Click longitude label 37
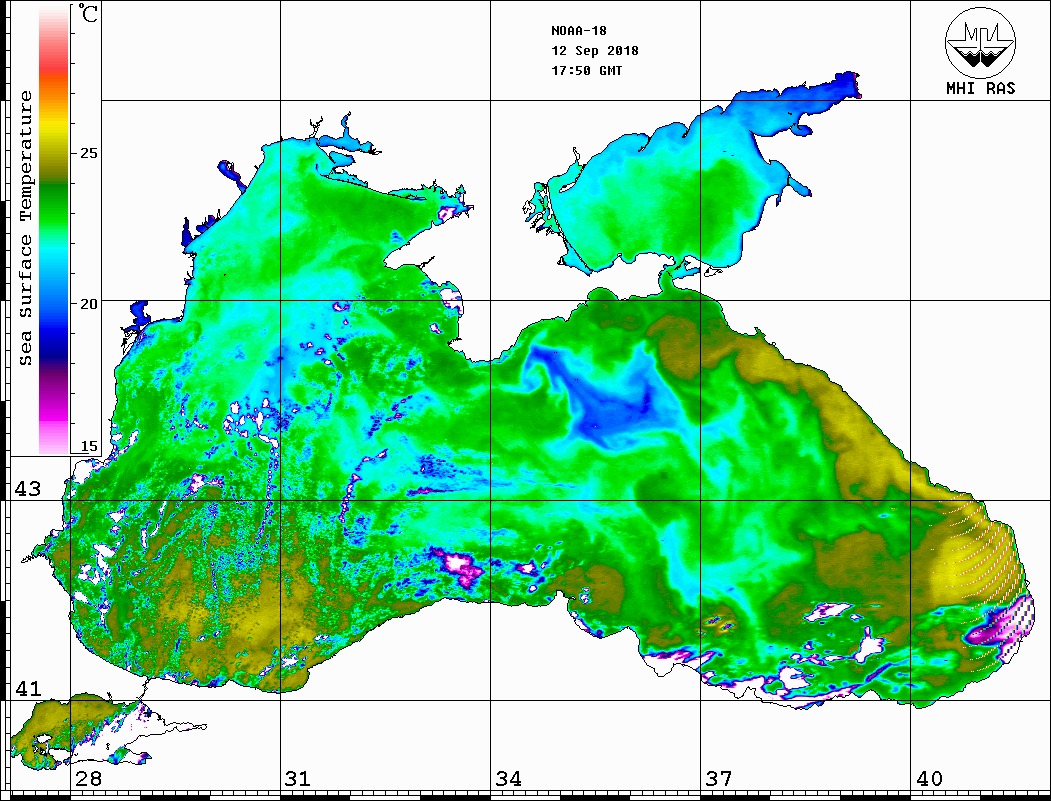The image size is (1051, 801). click(719, 778)
